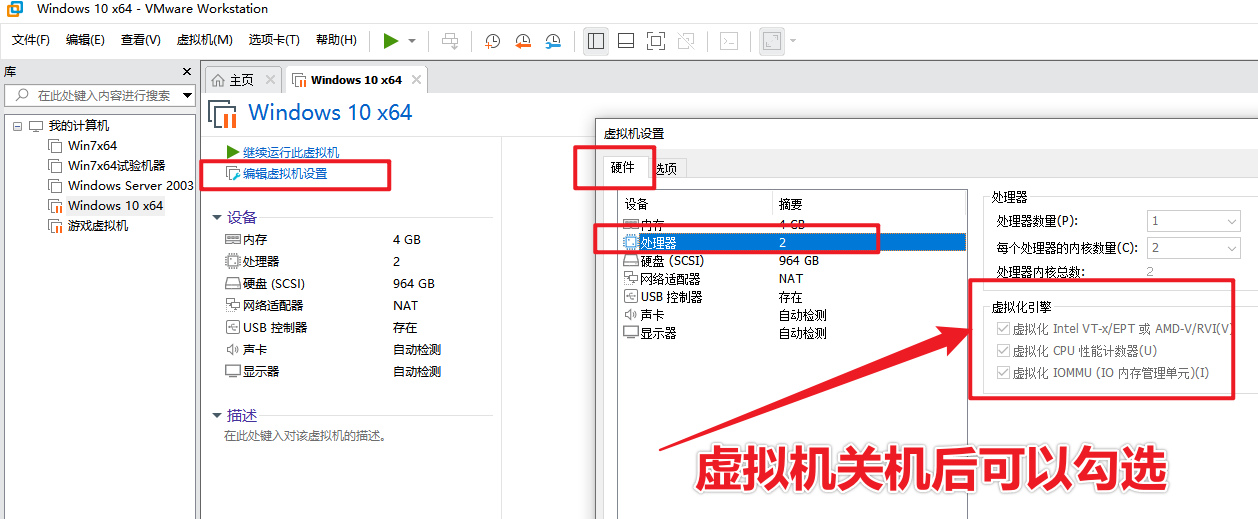This screenshot has width=1258, height=519.
Task: Collapse the 设备 section
Action: point(217,217)
